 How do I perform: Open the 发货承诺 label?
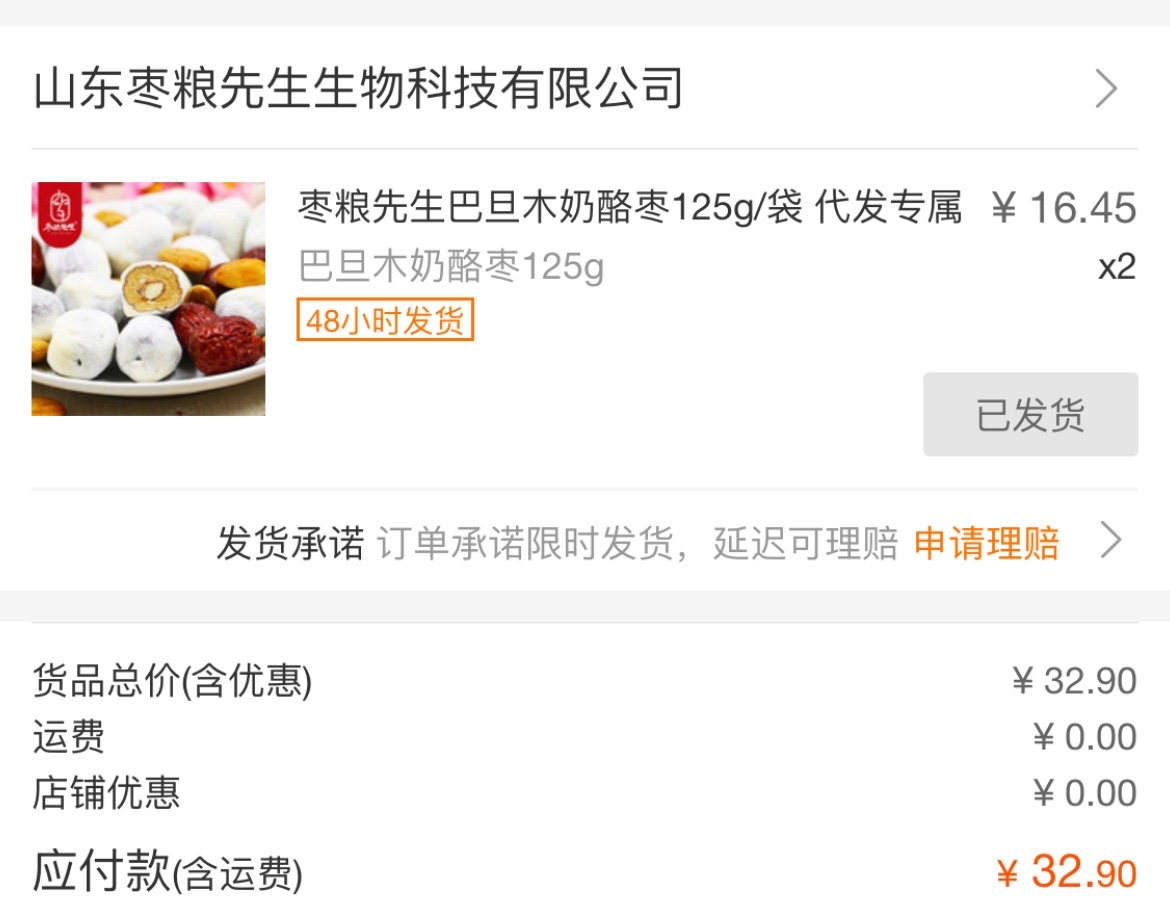[290, 542]
